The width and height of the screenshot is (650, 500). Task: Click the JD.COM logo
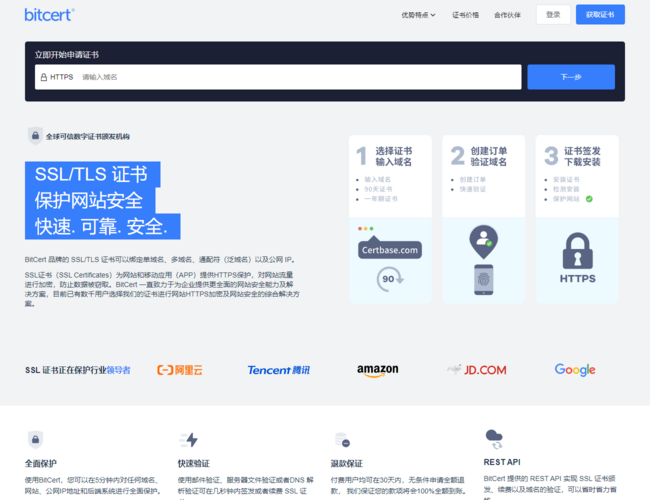pos(477,370)
